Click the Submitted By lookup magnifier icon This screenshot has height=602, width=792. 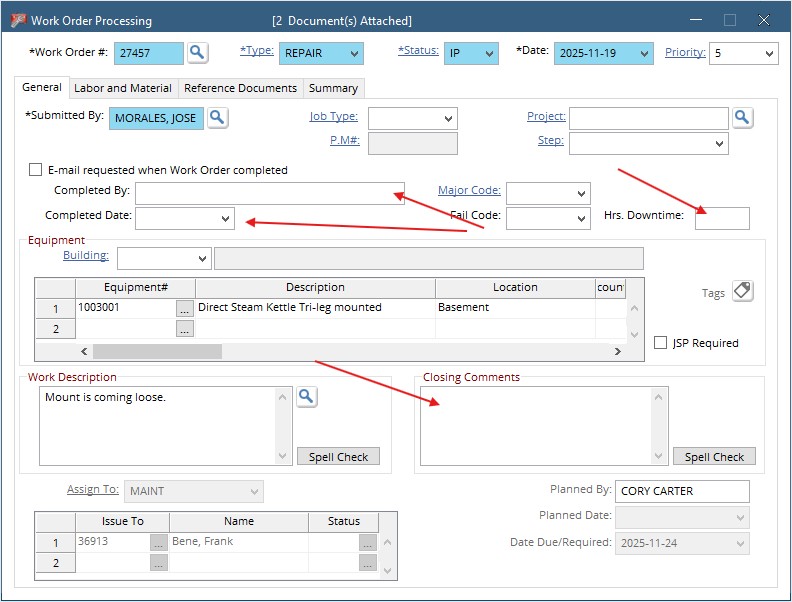click(x=217, y=118)
